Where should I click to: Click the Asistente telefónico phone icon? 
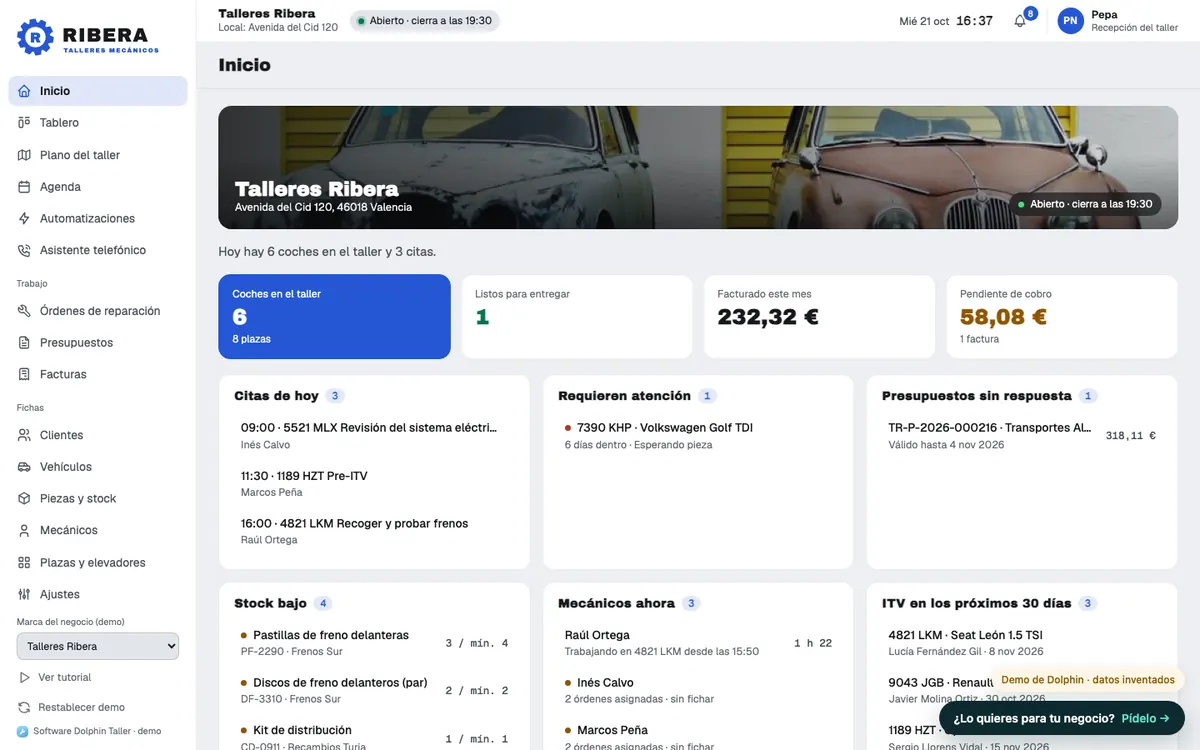click(x=25, y=250)
